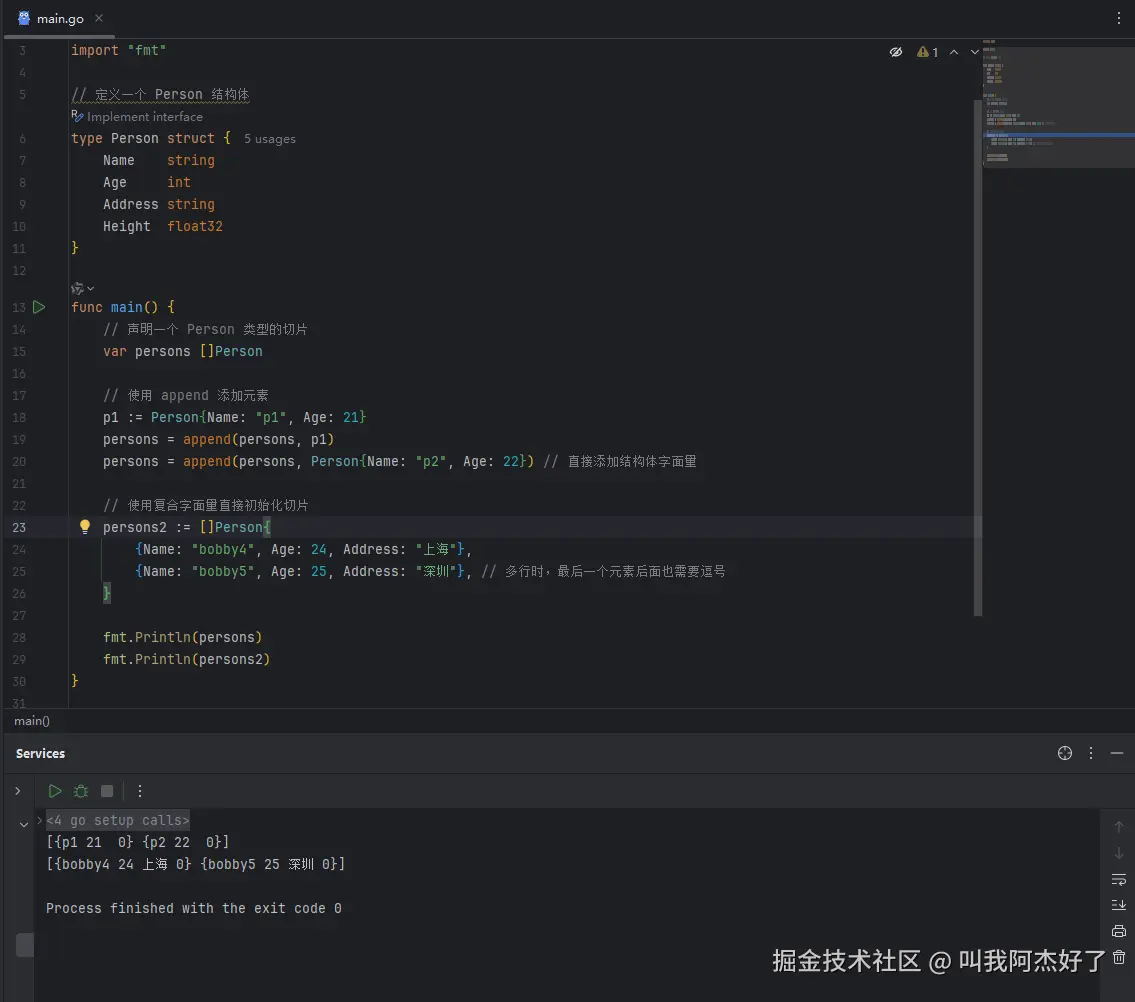Expand the '<4 go setup calls>' folded line
The image size is (1135, 1002).
pos(118,820)
